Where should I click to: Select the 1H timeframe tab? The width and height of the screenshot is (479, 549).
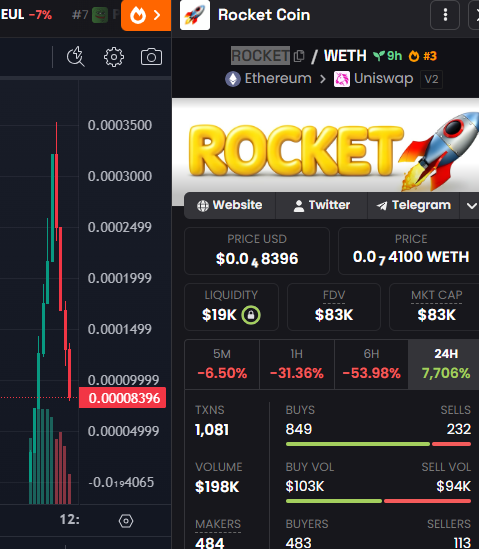(x=297, y=364)
